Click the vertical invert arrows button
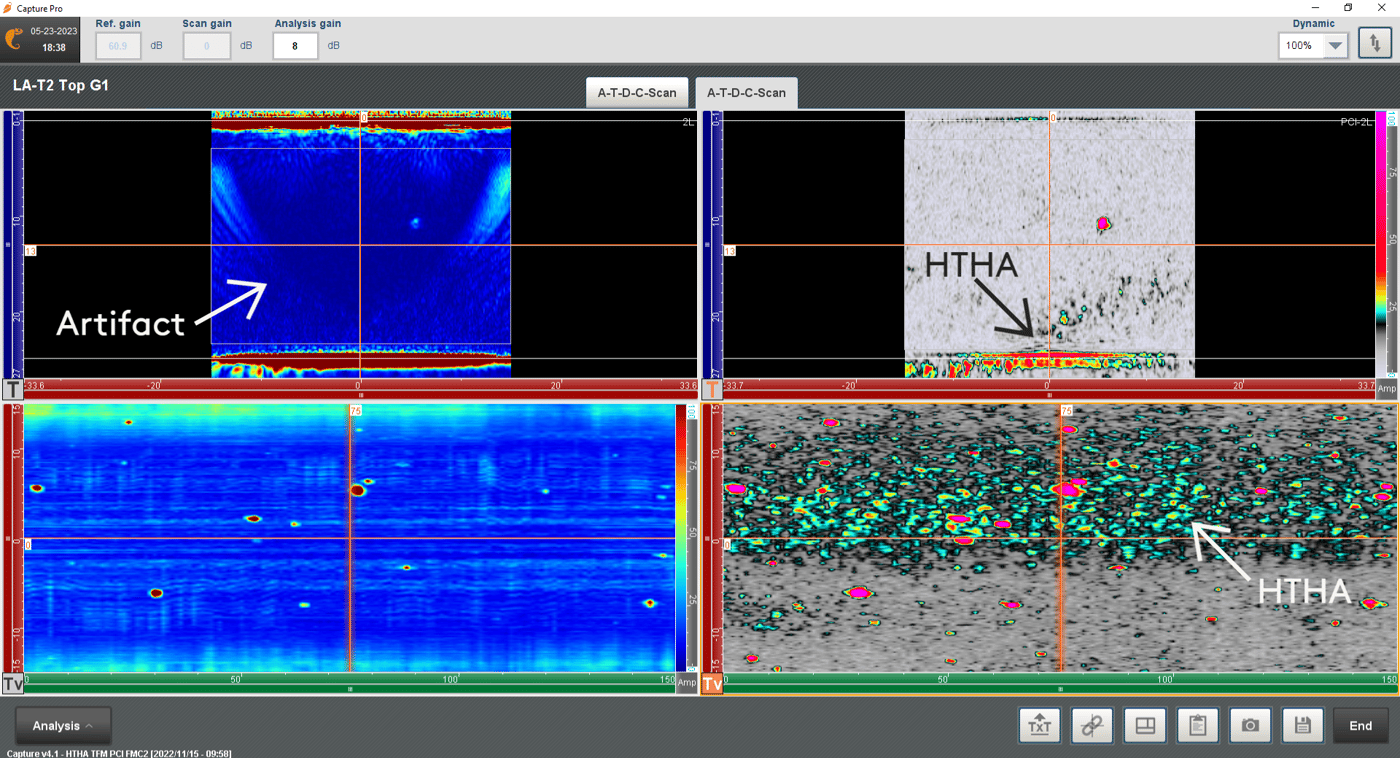The height and width of the screenshot is (758, 1400). (1375, 44)
